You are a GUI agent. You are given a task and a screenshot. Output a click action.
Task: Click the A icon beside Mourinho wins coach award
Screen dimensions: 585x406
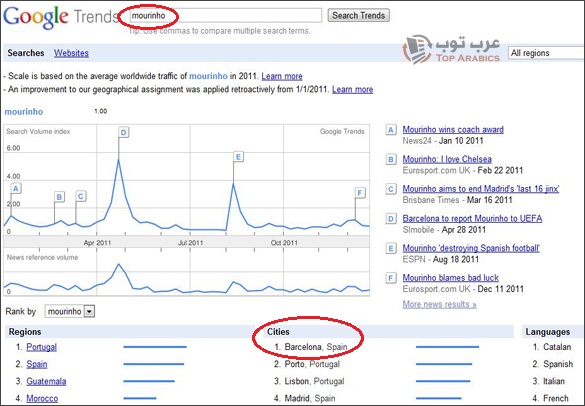391,130
